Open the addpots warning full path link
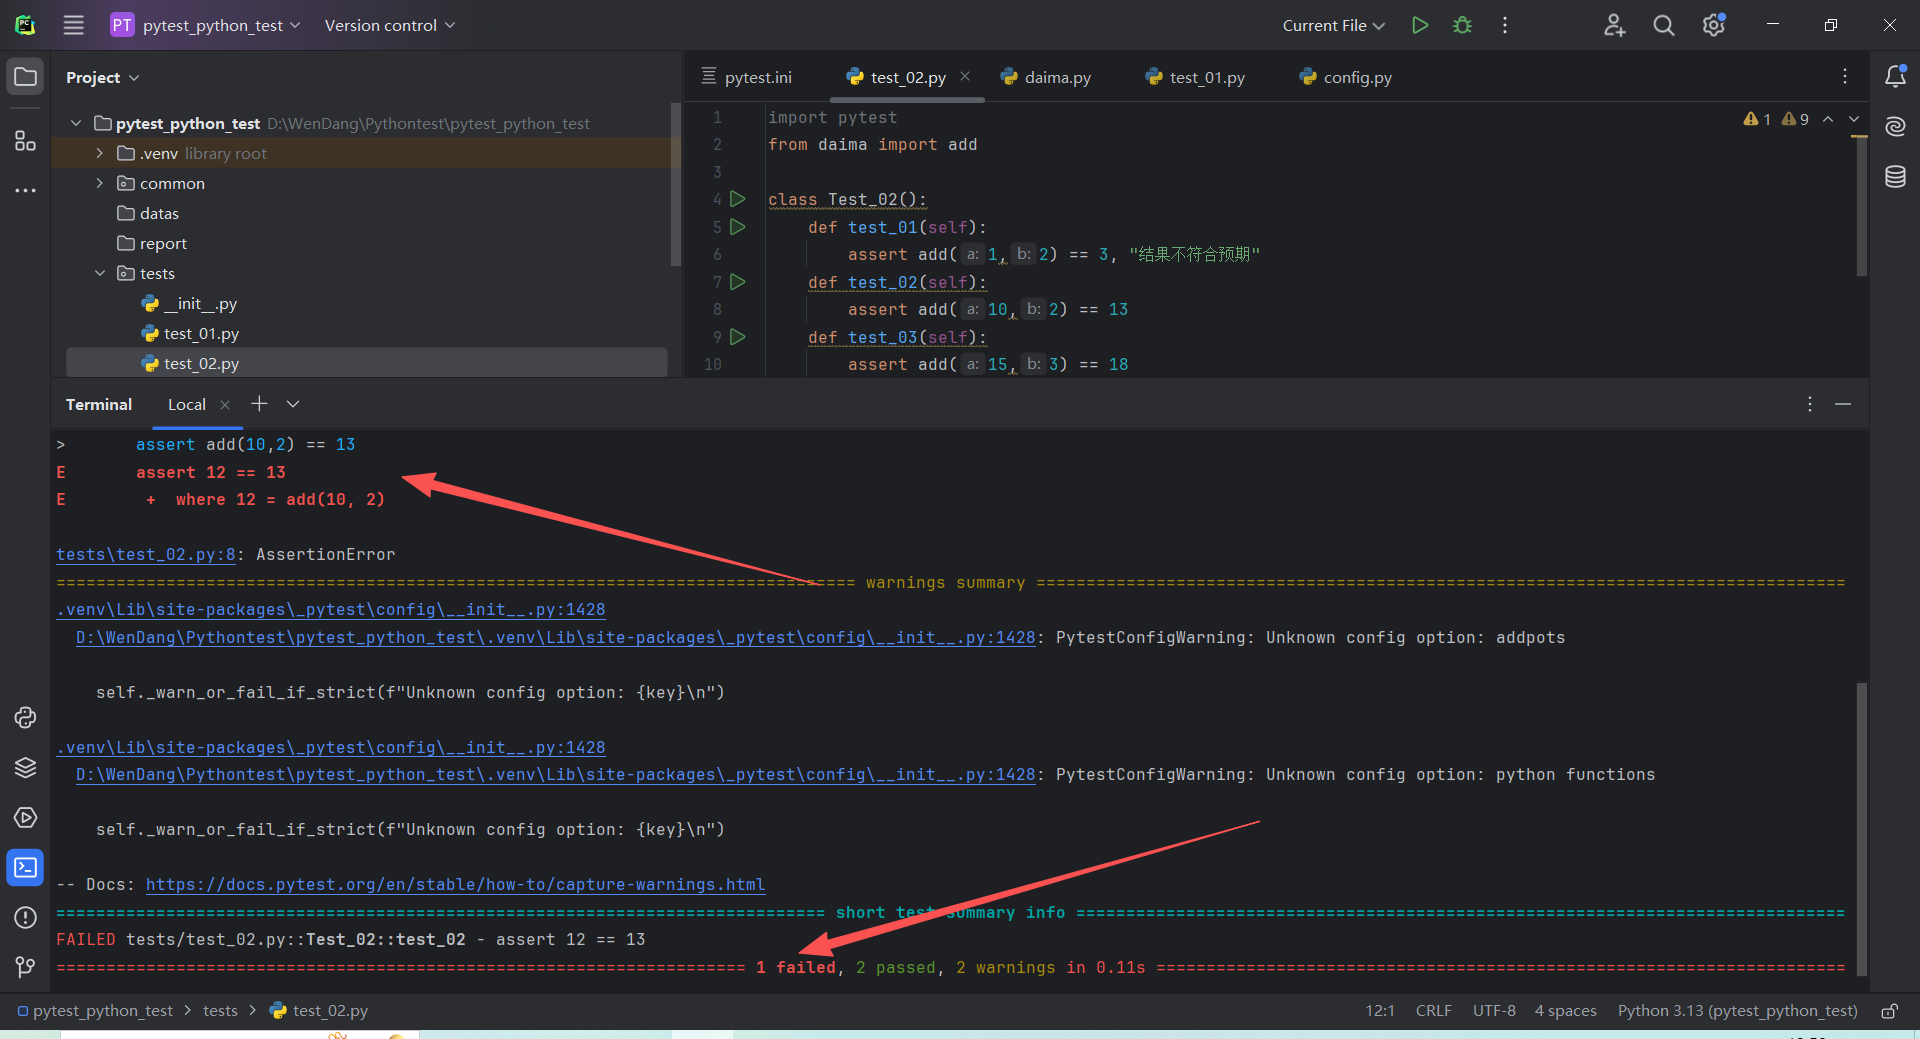Image resolution: width=1920 pixels, height=1039 pixels. [x=556, y=637]
